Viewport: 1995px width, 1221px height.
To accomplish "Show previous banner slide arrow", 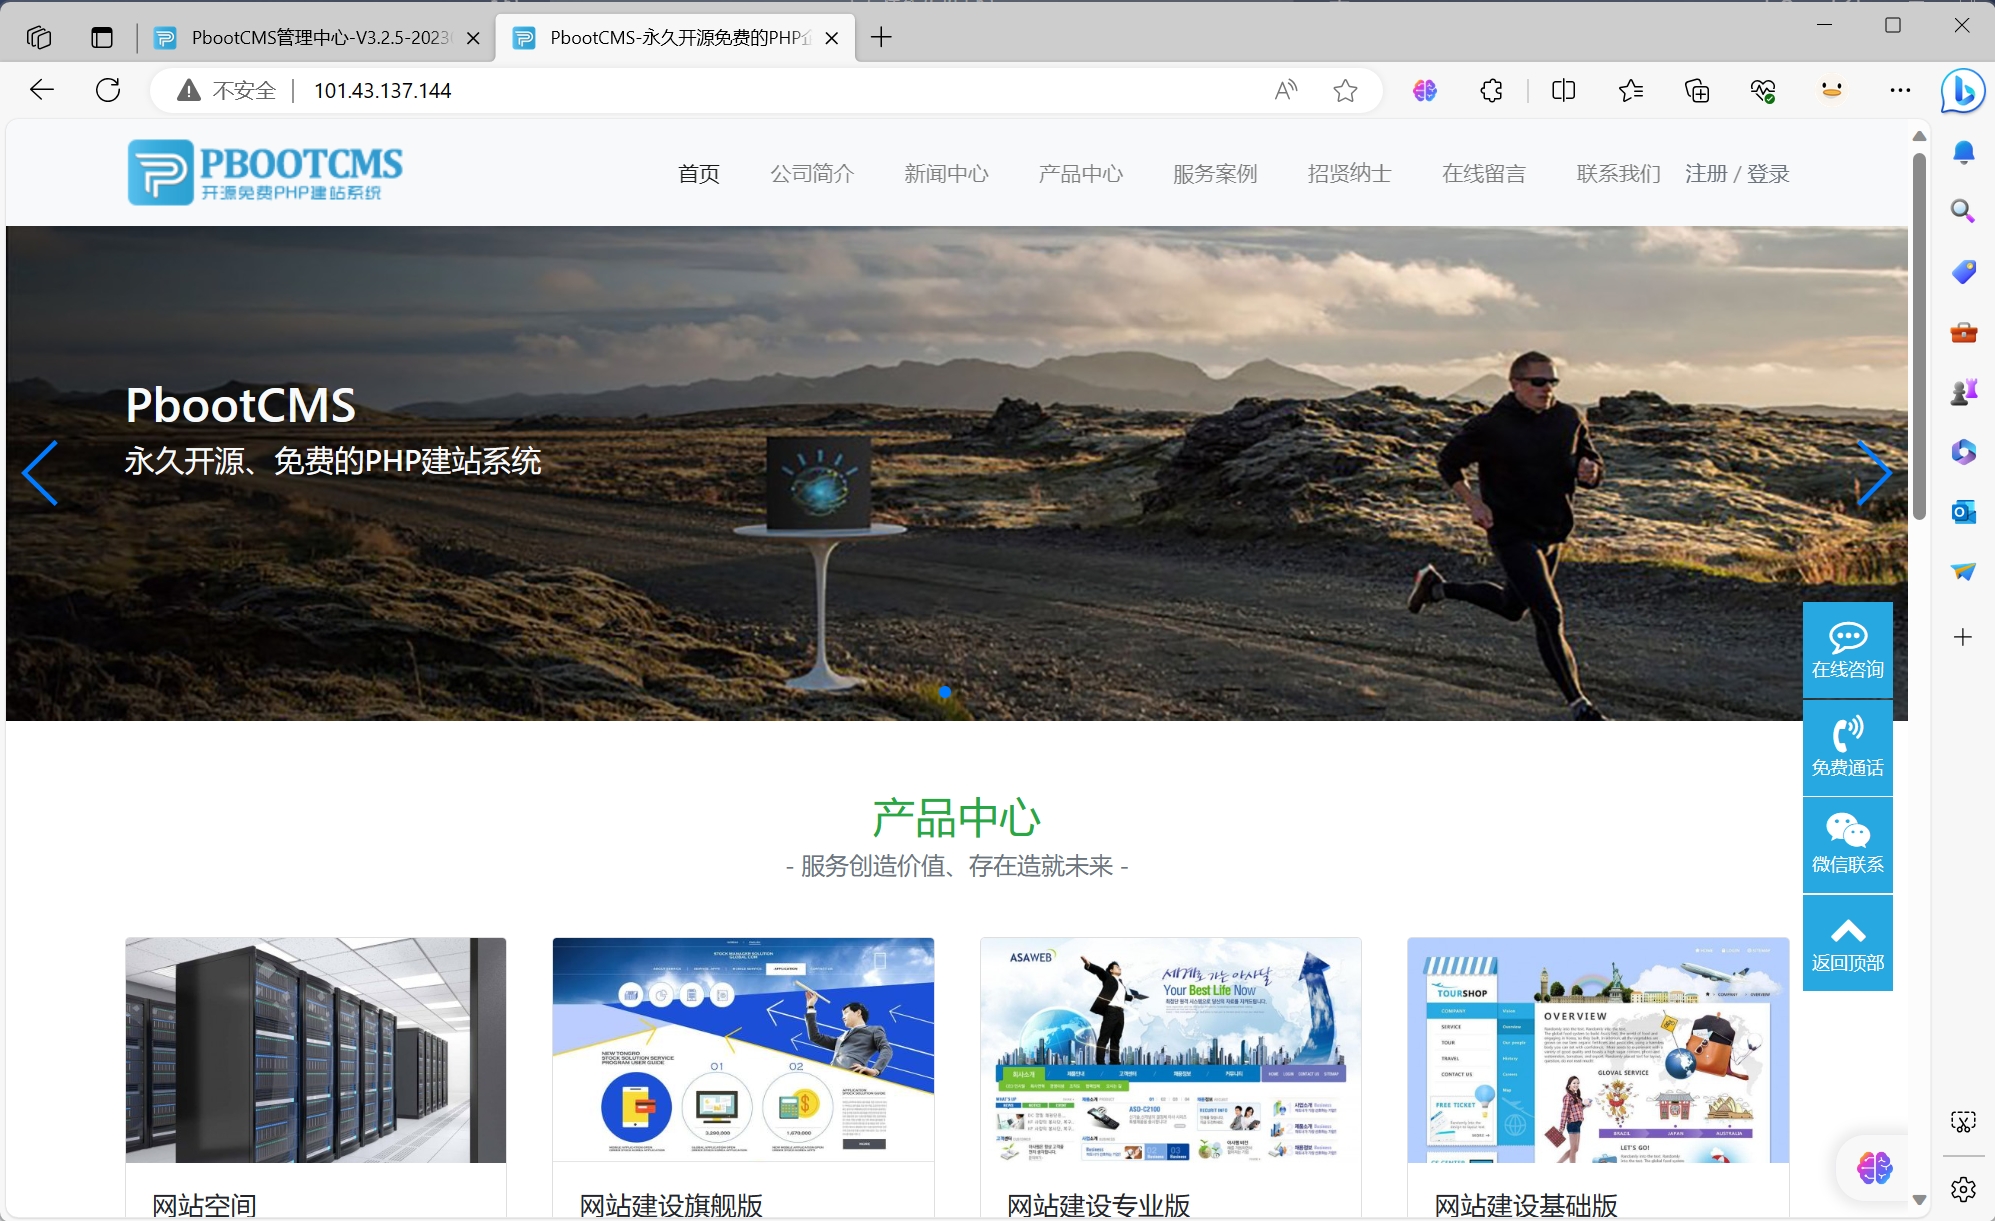I will 40,473.
